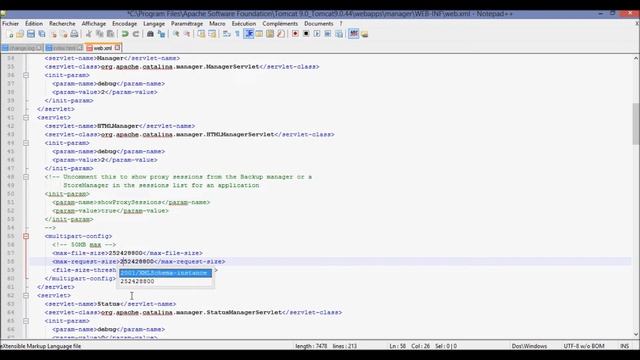The height and width of the screenshot is (360, 640).
Task: Save the recorded macro icon
Action: pos(339,34)
